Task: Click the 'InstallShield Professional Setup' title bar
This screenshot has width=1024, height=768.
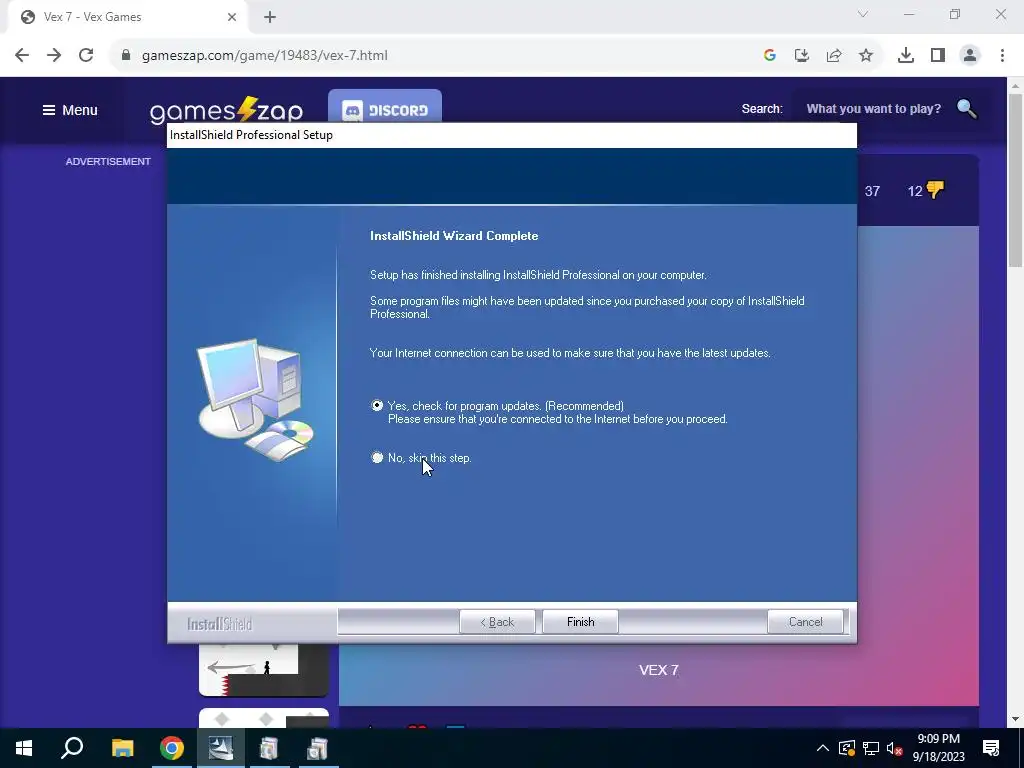Action: pos(512,135)
